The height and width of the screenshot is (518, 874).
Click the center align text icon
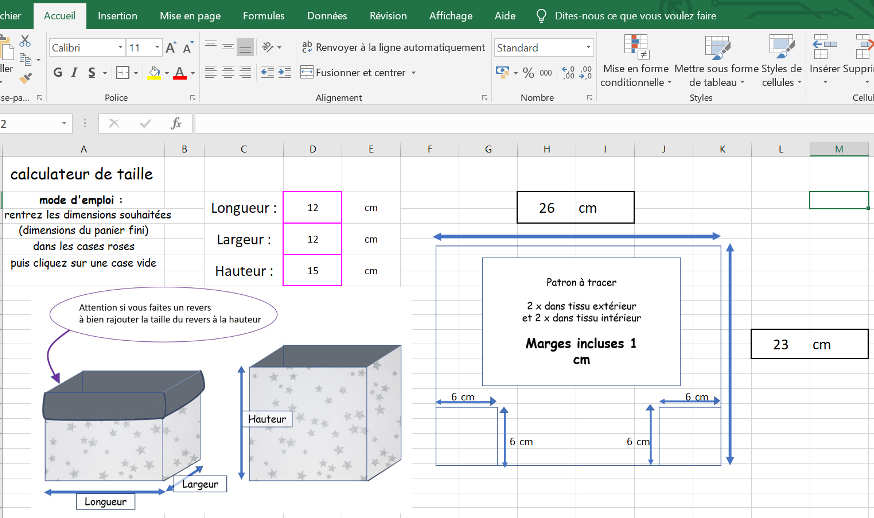tap(228, 73)
